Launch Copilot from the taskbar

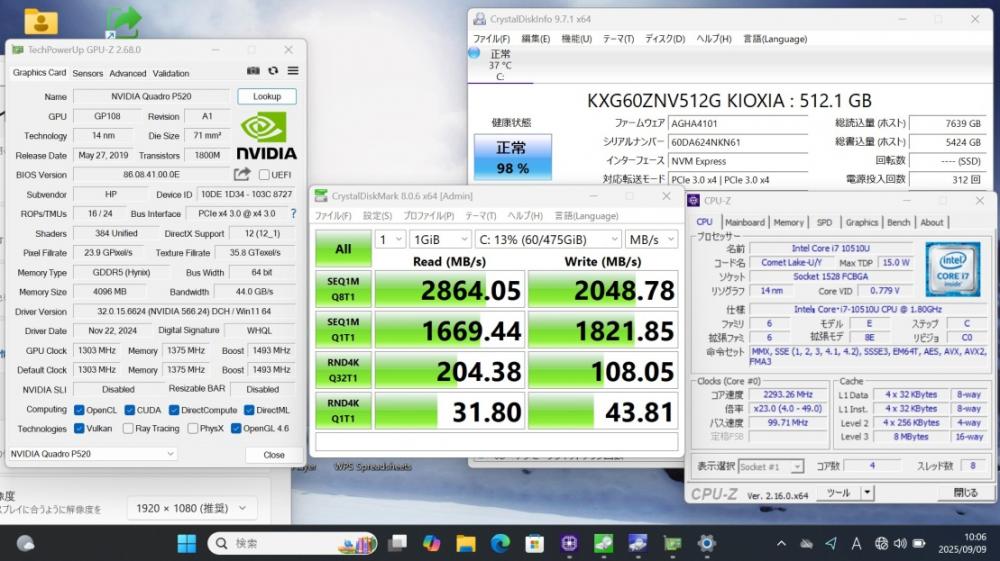click(432, 543)
